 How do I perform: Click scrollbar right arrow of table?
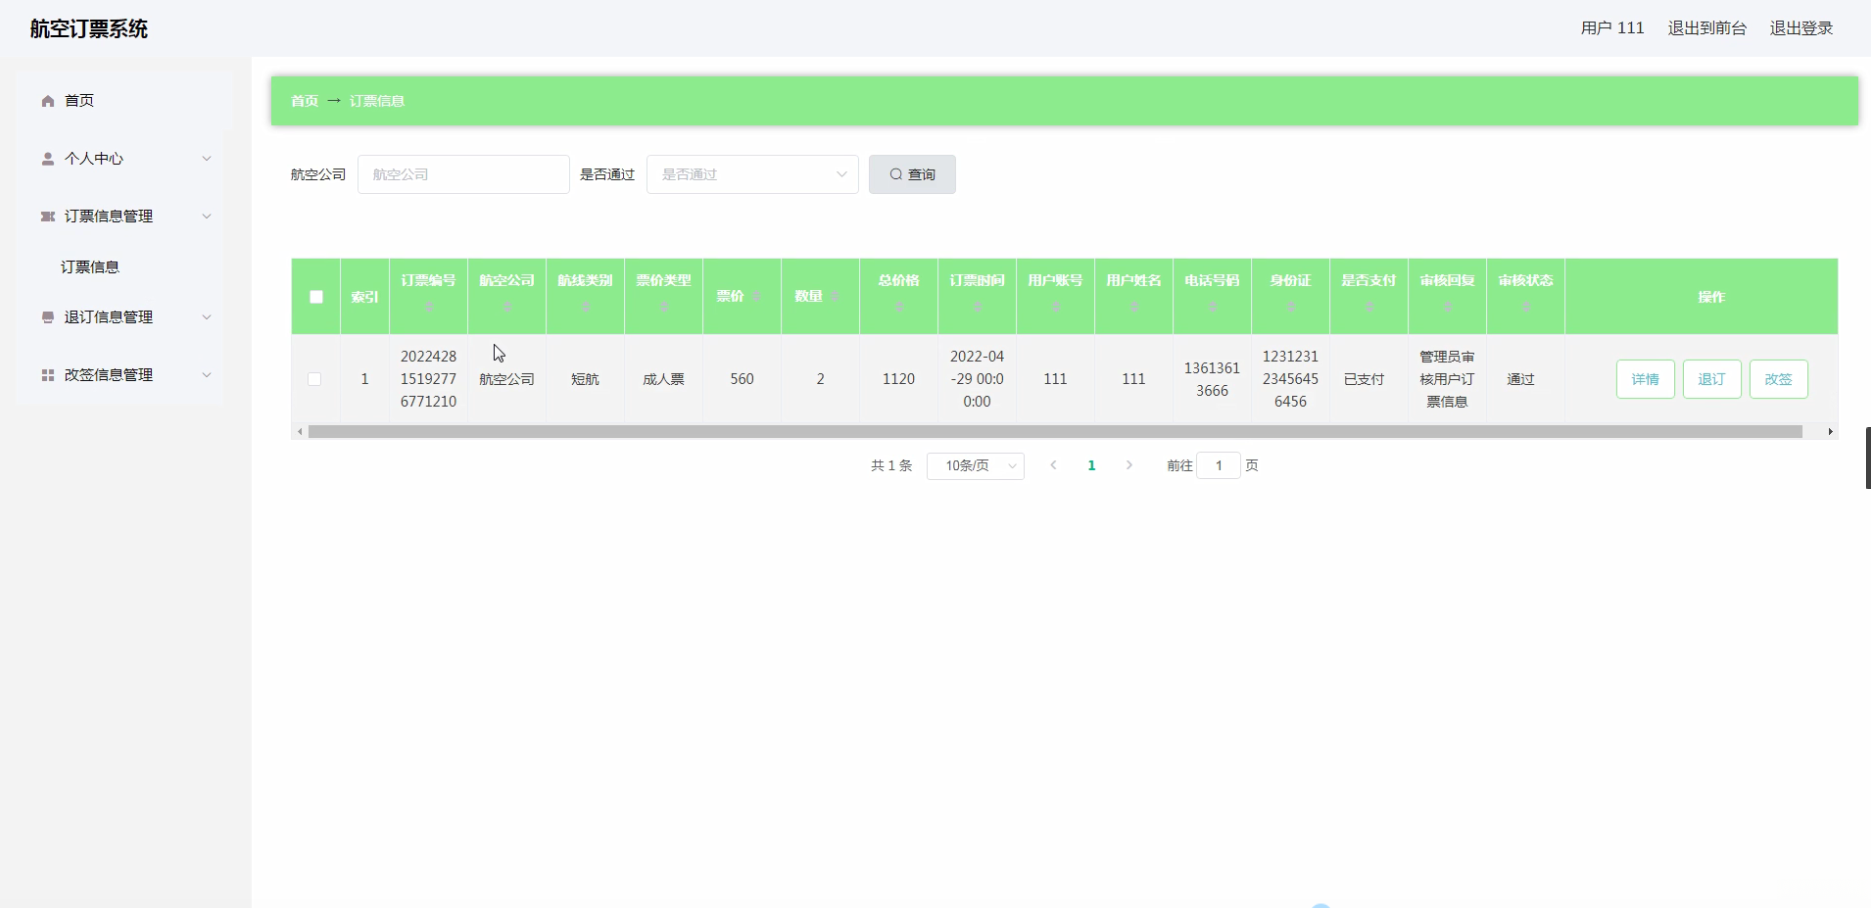pos(1830,432)
